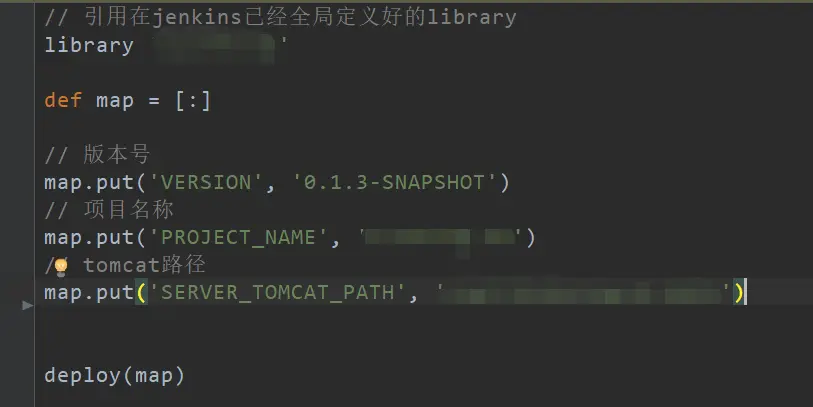Click the gutter arrow marker beside SERVER_TOMCAT_PATH line

[x=27, y=305]
